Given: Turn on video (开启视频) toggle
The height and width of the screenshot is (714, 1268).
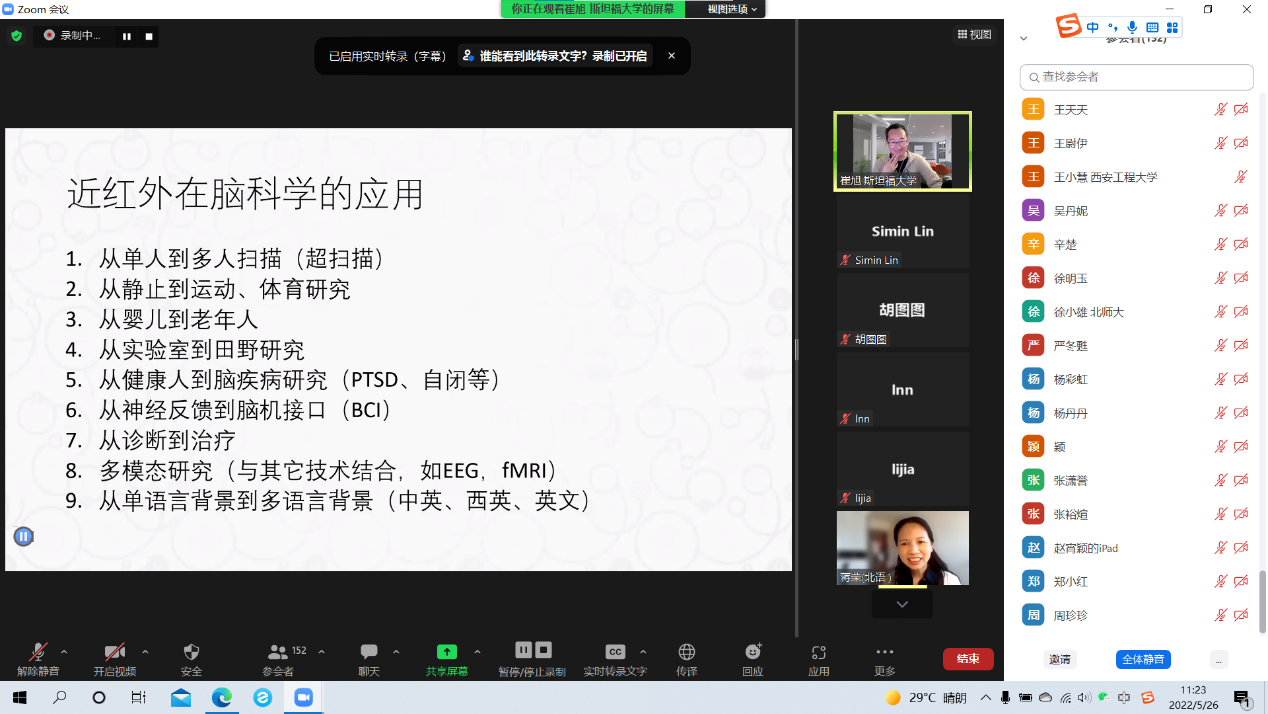Looking at the screenshot, I should (x=114, y=652).
